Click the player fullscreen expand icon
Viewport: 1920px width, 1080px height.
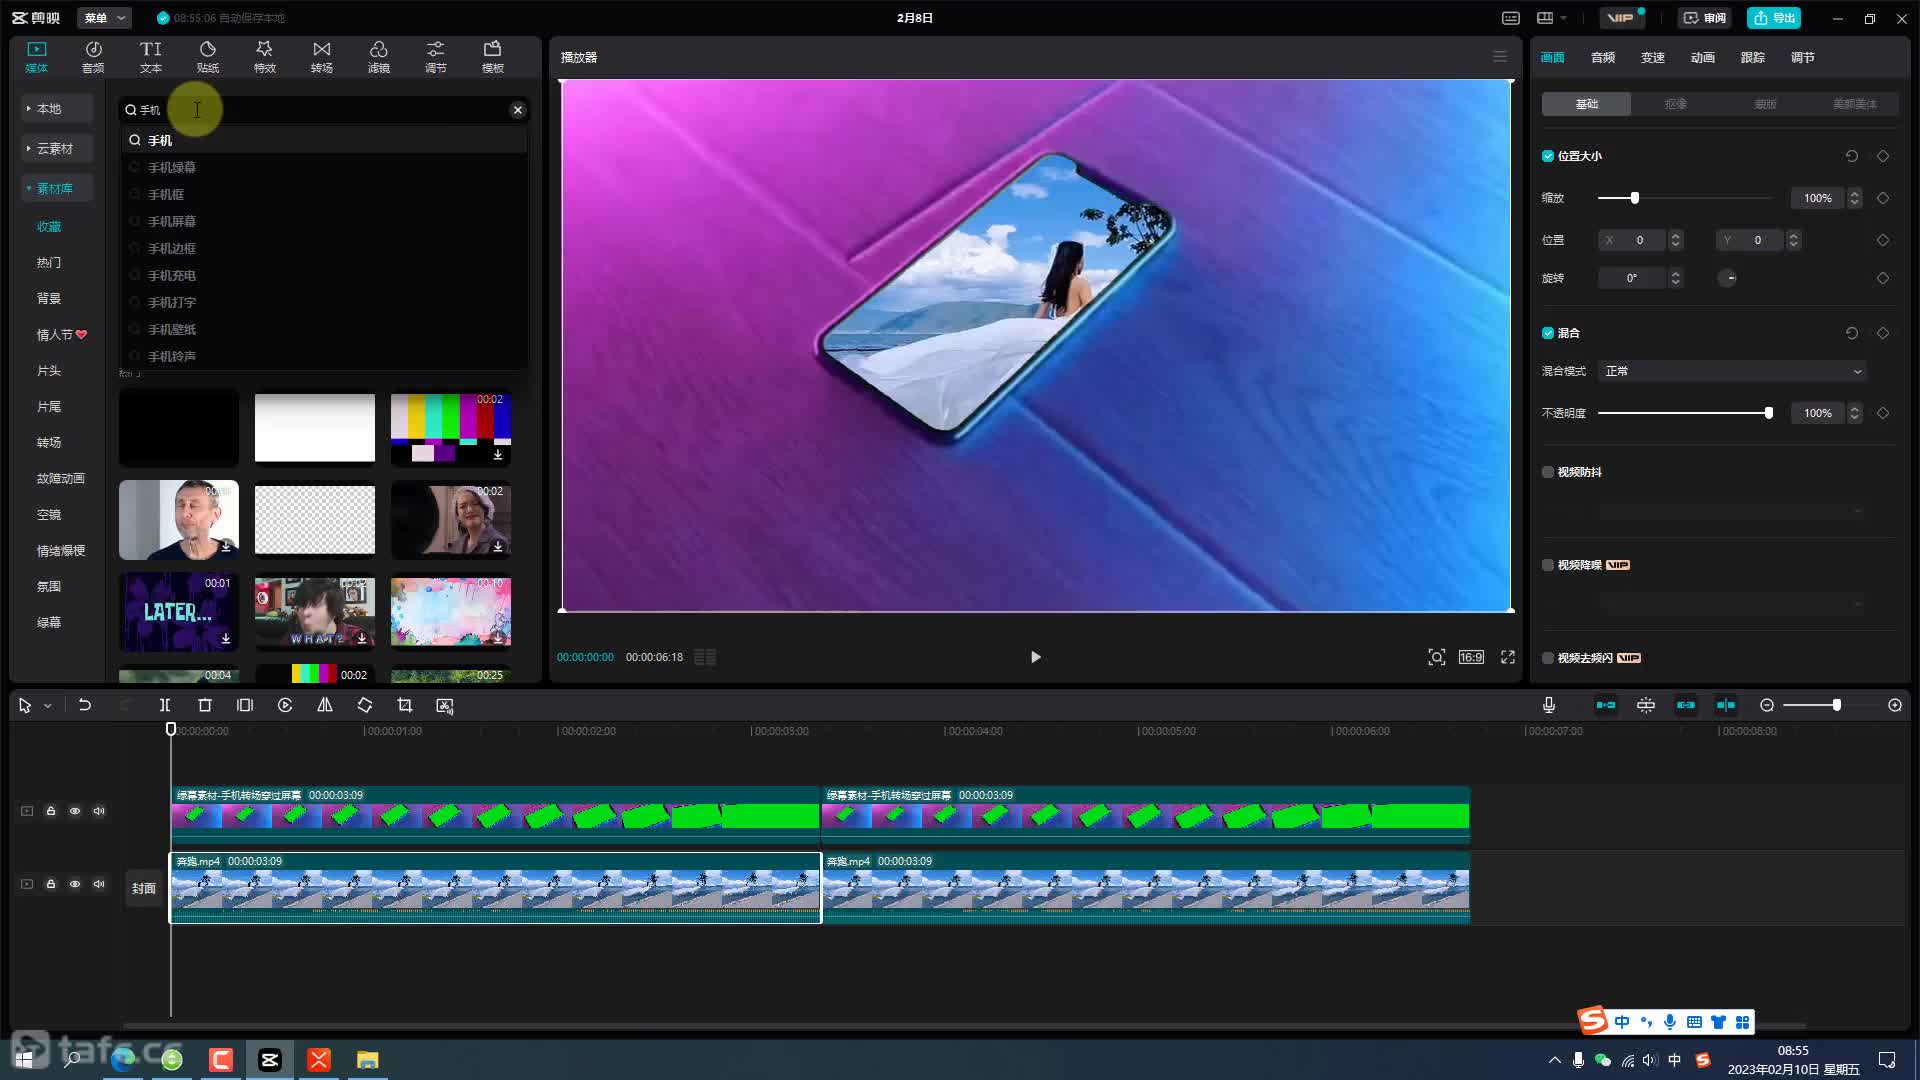1508,657
